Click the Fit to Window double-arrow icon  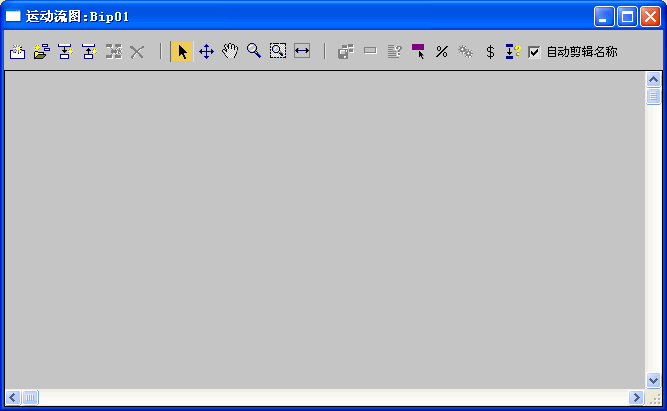click(302, 51)
